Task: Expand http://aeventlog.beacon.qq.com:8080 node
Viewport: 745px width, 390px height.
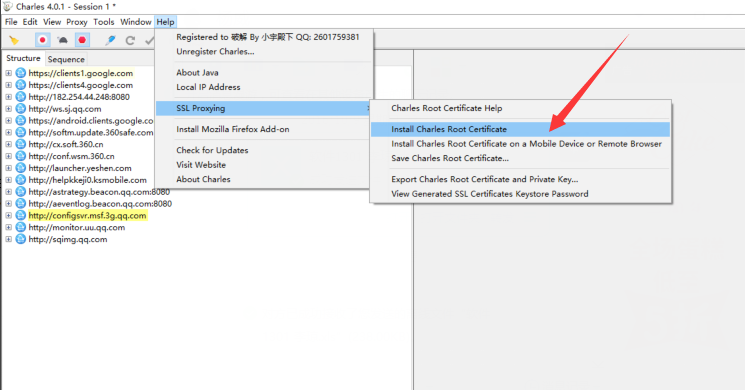Action: click(x=9, y=204)
